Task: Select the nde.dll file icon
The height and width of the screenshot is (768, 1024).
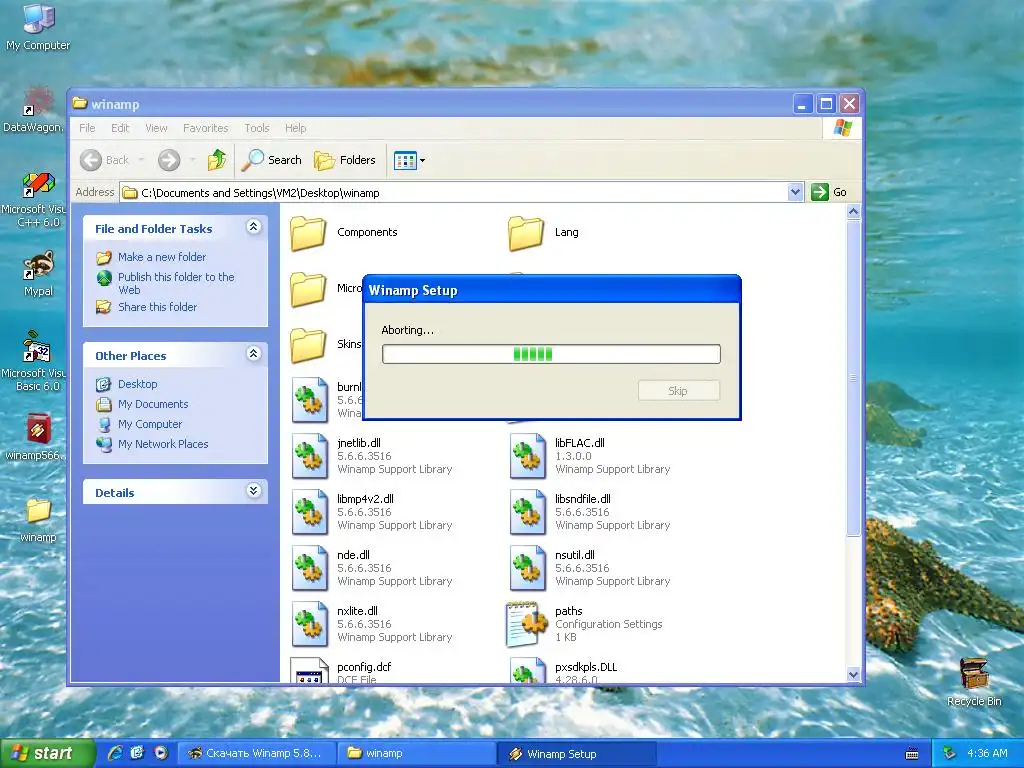Action: (310, 568)
